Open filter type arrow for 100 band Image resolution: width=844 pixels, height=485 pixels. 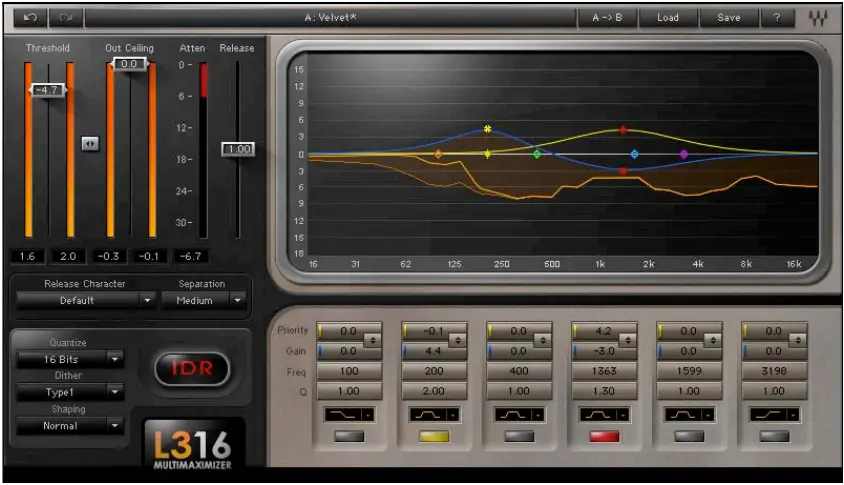coord(368,415)
